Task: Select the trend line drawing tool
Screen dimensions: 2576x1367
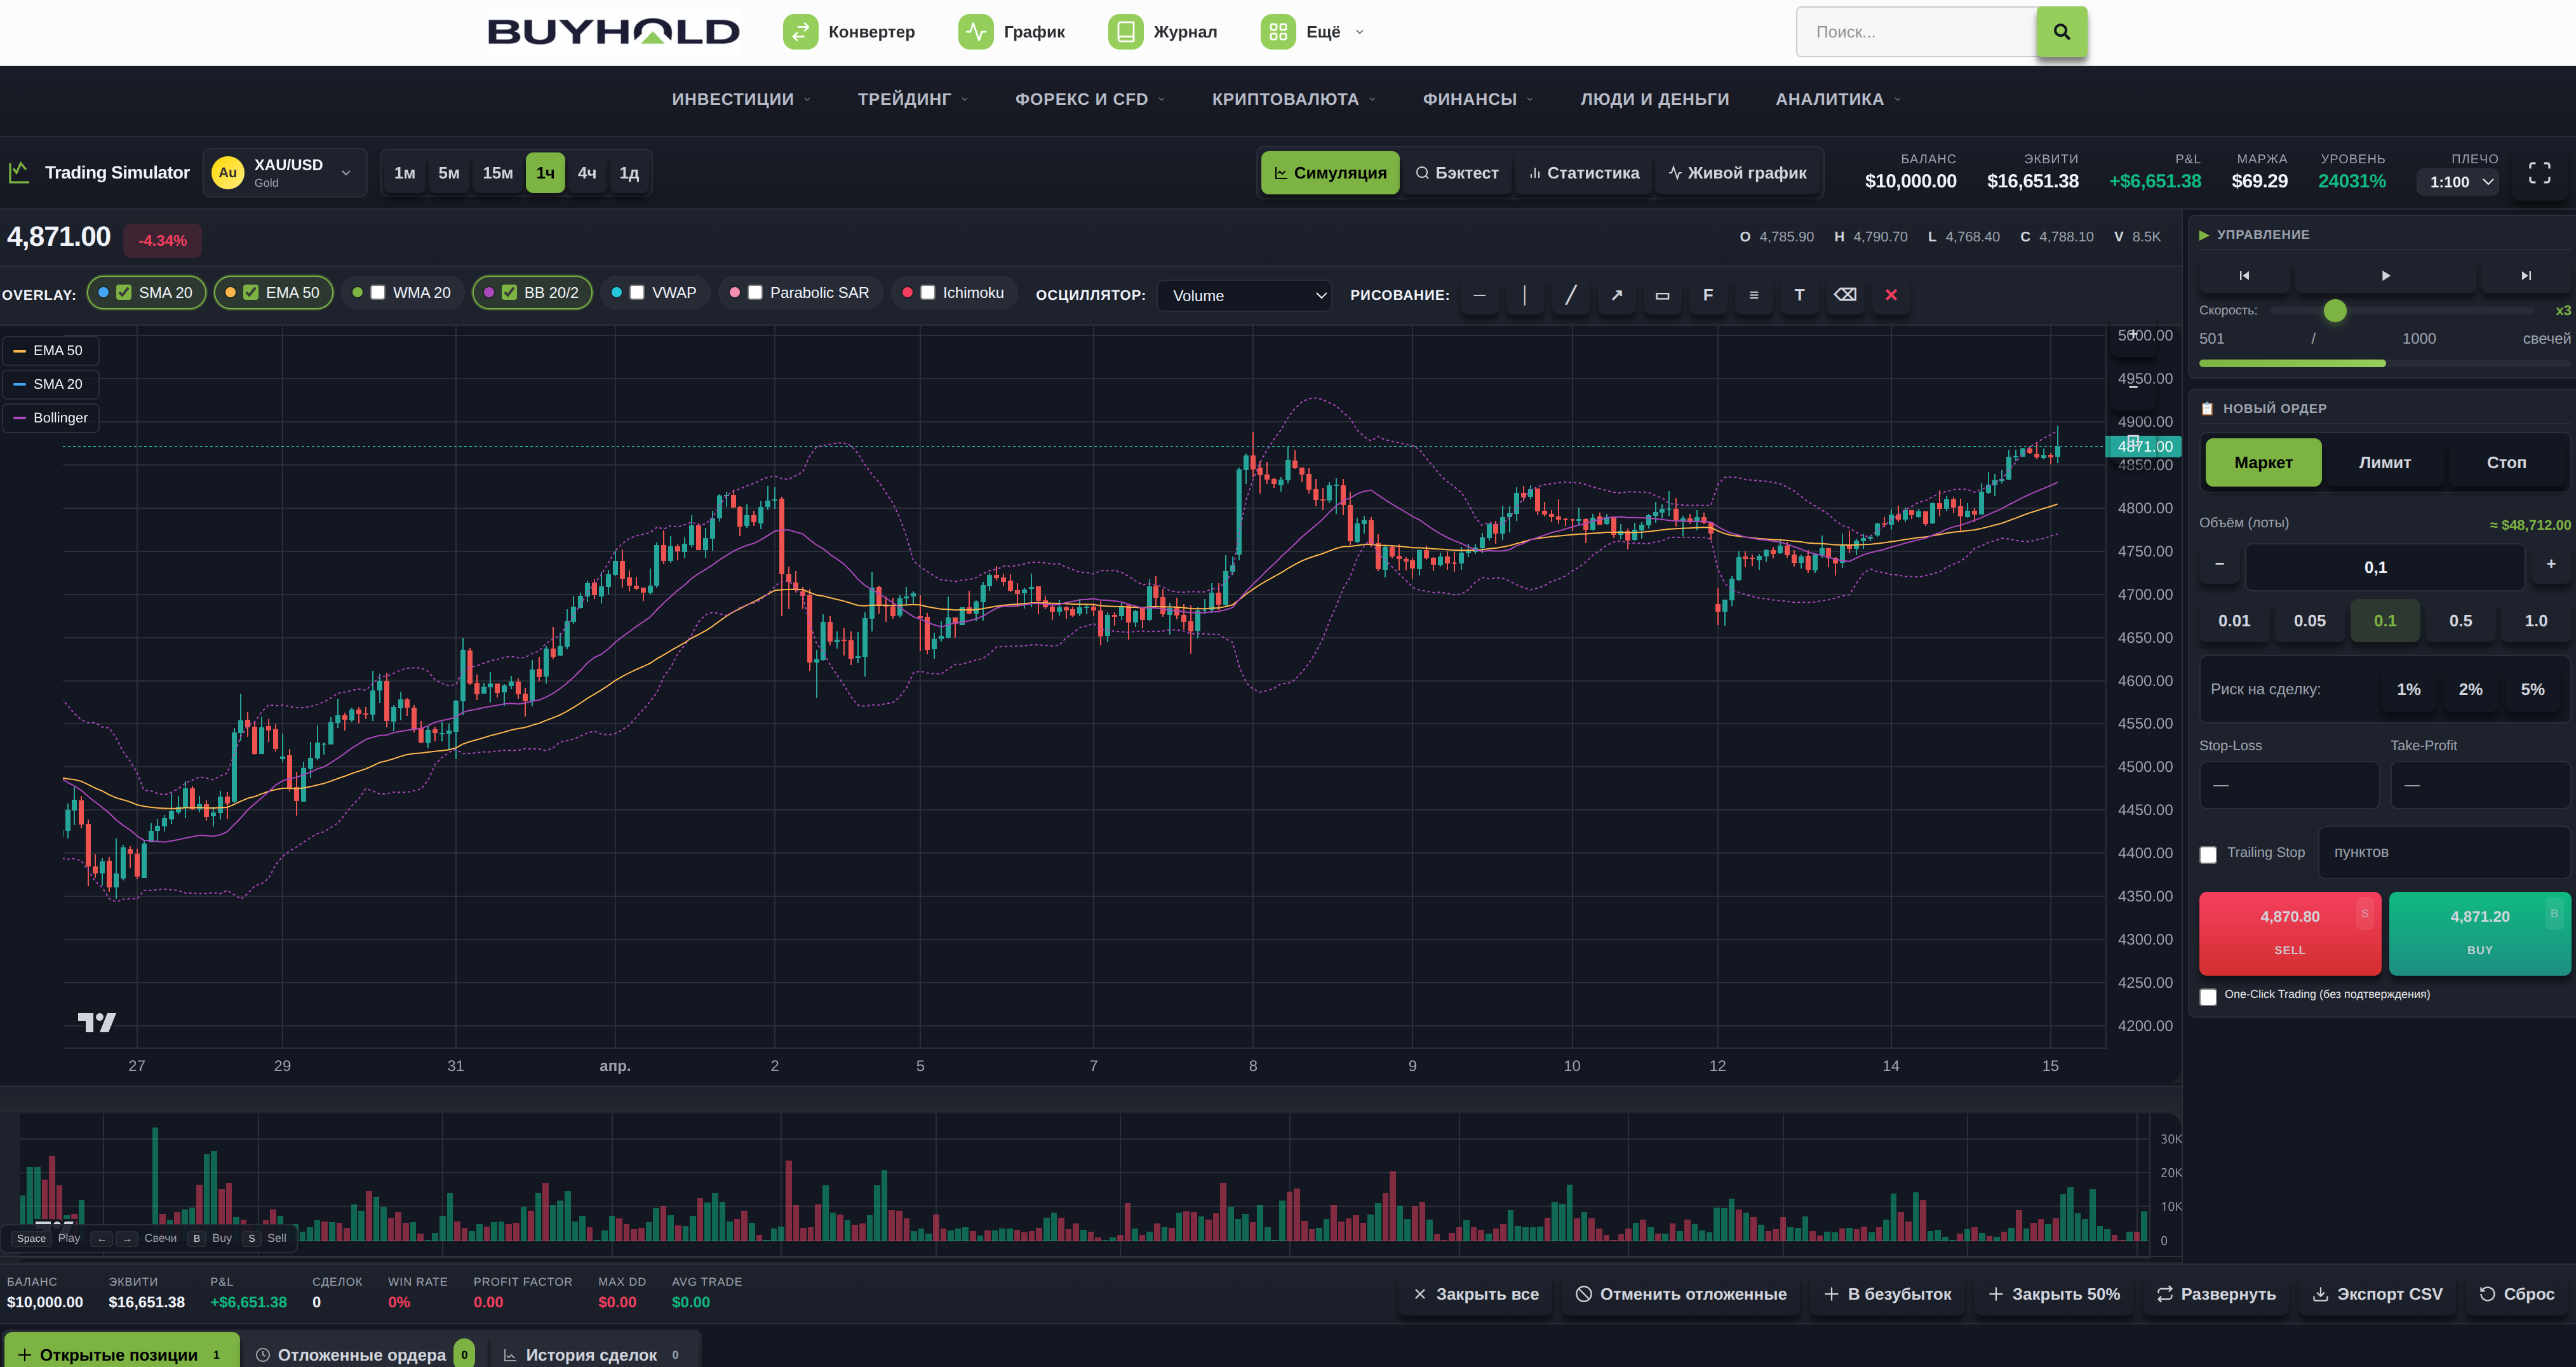Action: point(1570,295)
